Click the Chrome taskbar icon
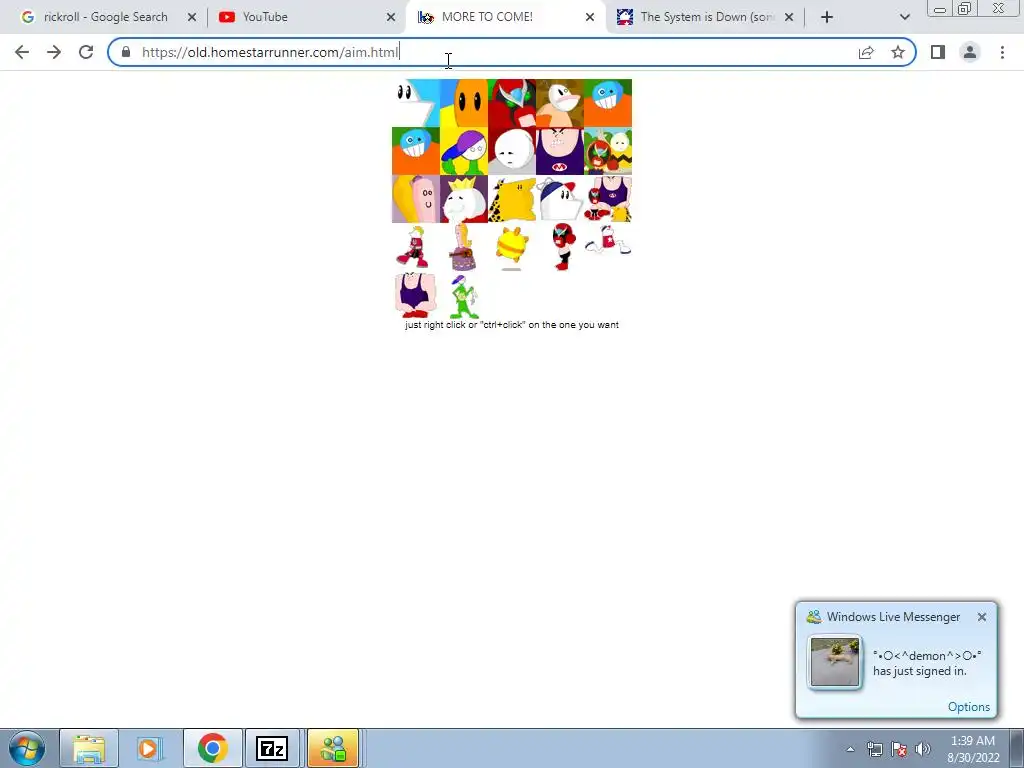 click(212, 748)
